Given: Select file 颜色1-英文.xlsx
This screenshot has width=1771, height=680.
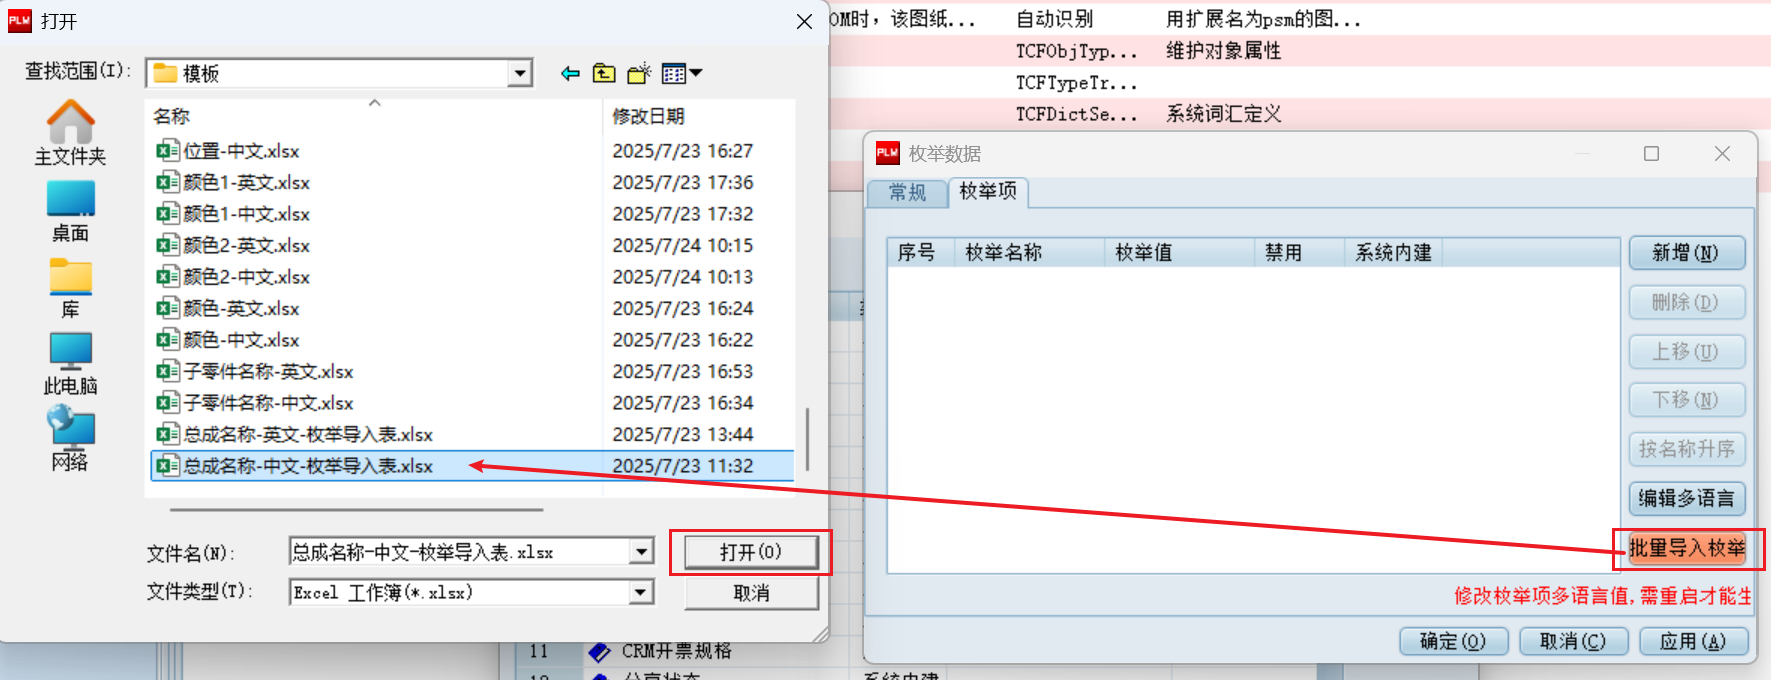Looking at the screenshot, I should click(246, 182).
